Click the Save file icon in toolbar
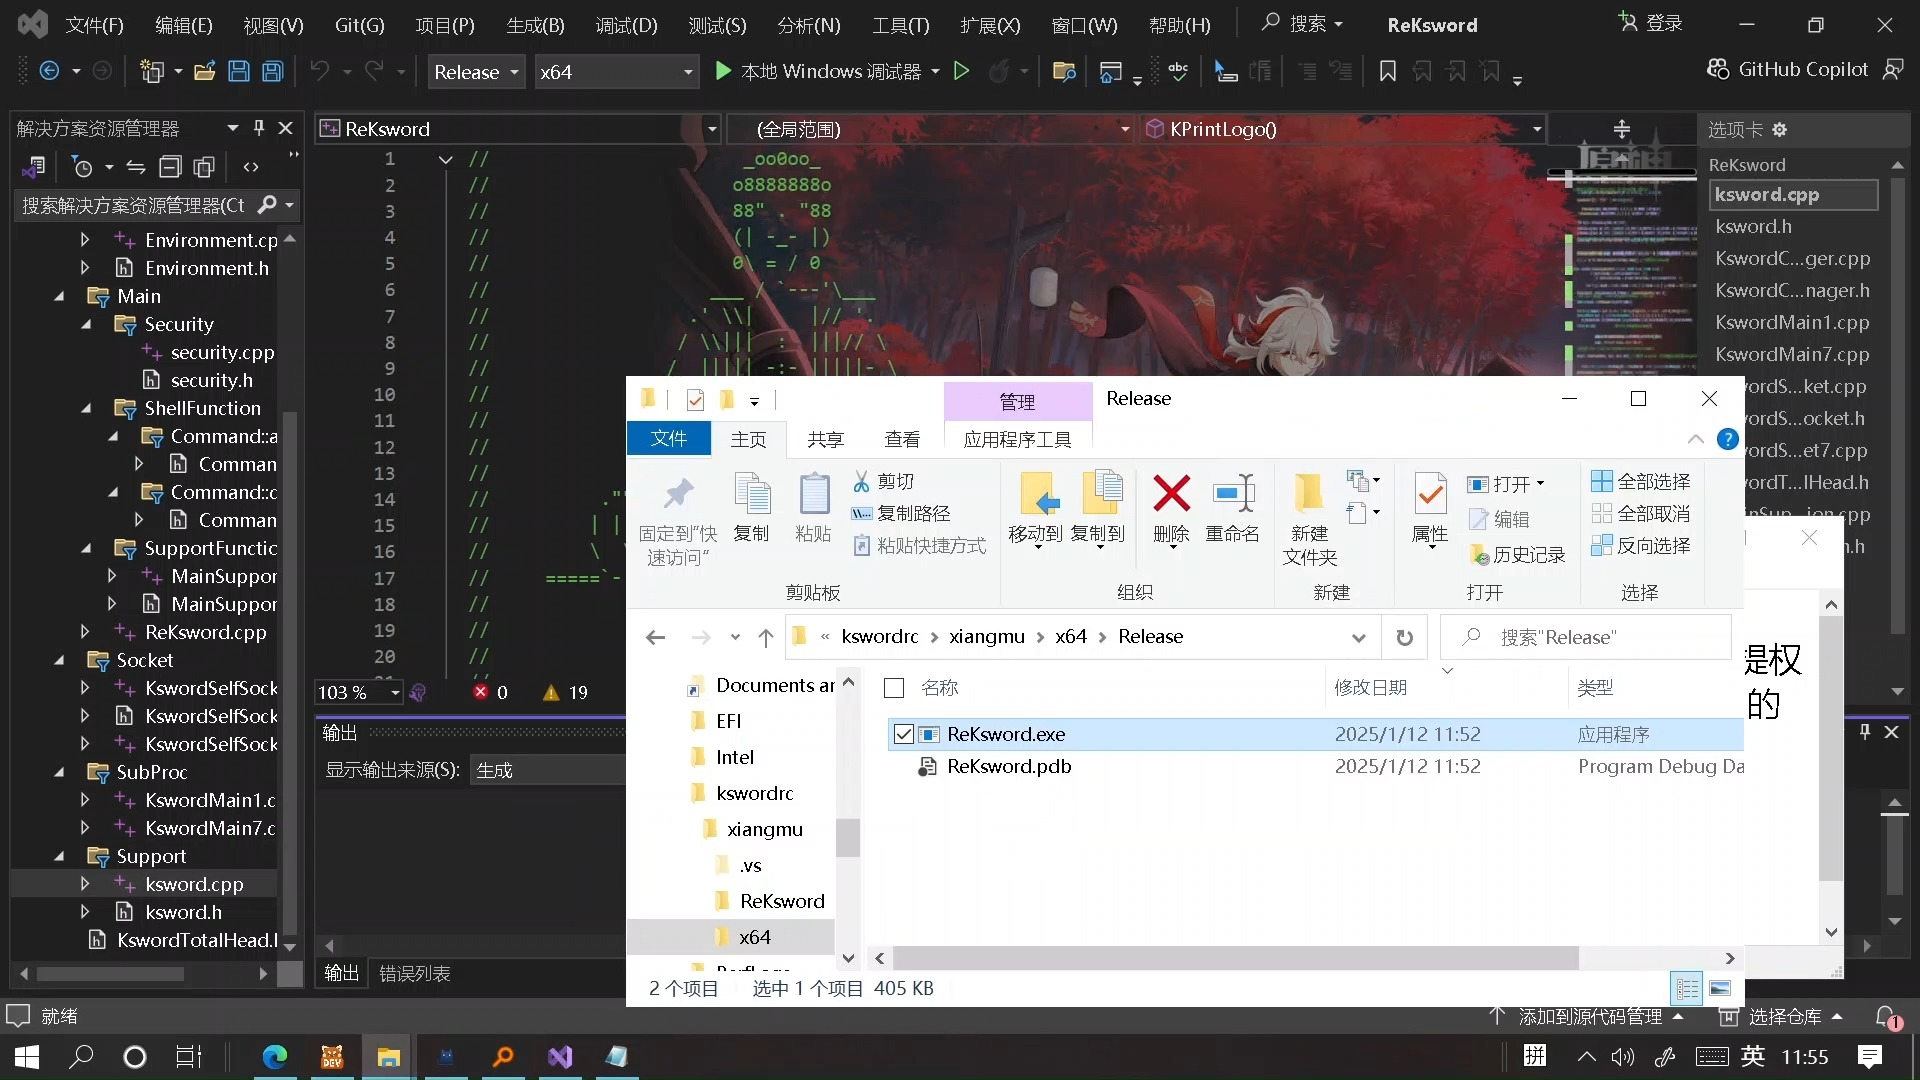The width and height of the screenshot is (1920, 1080). tap(239, 71)
